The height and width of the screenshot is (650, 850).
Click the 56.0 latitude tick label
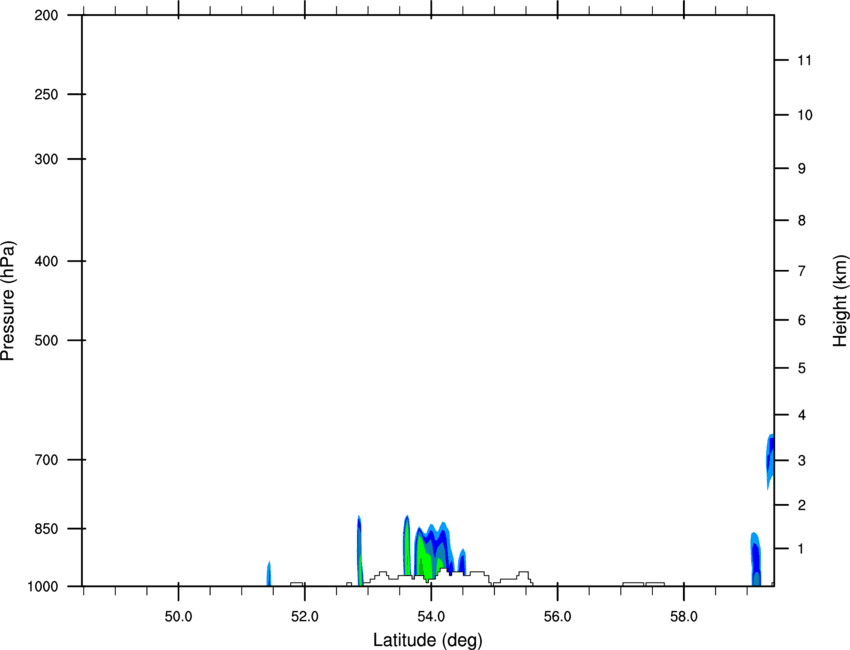[x=558, y=617]
